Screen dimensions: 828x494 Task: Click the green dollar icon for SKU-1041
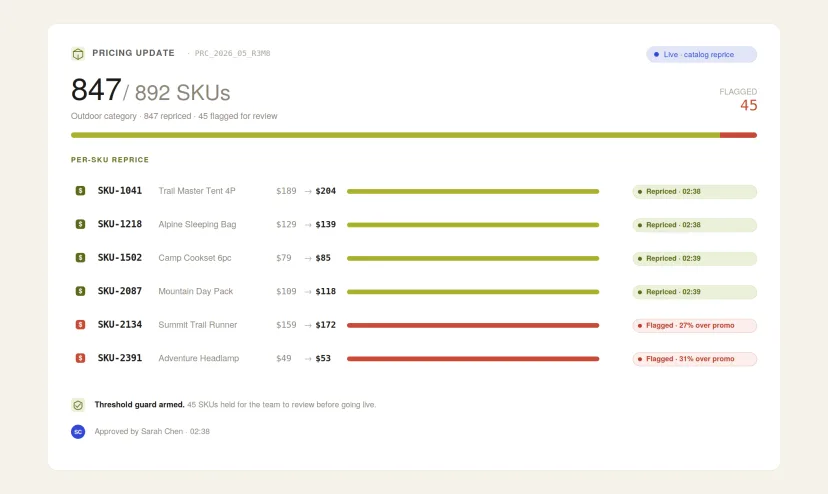[80, 191]
